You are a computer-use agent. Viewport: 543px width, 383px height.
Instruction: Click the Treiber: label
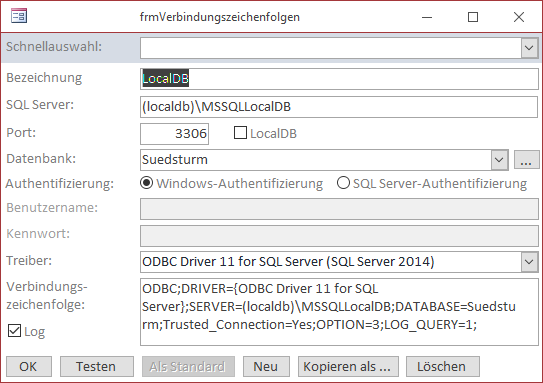pyautogui.click(x=29, y=260)
